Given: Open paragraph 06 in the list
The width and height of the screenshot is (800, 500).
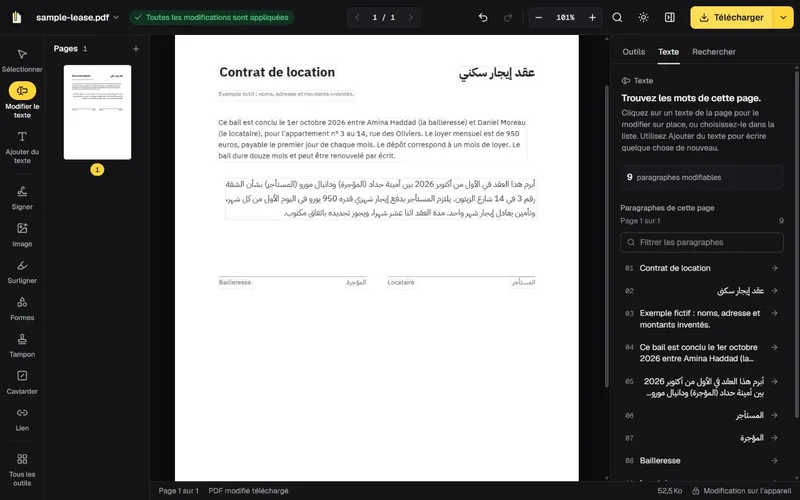Looking at the screenshot, I should click(x=702, y=415).
